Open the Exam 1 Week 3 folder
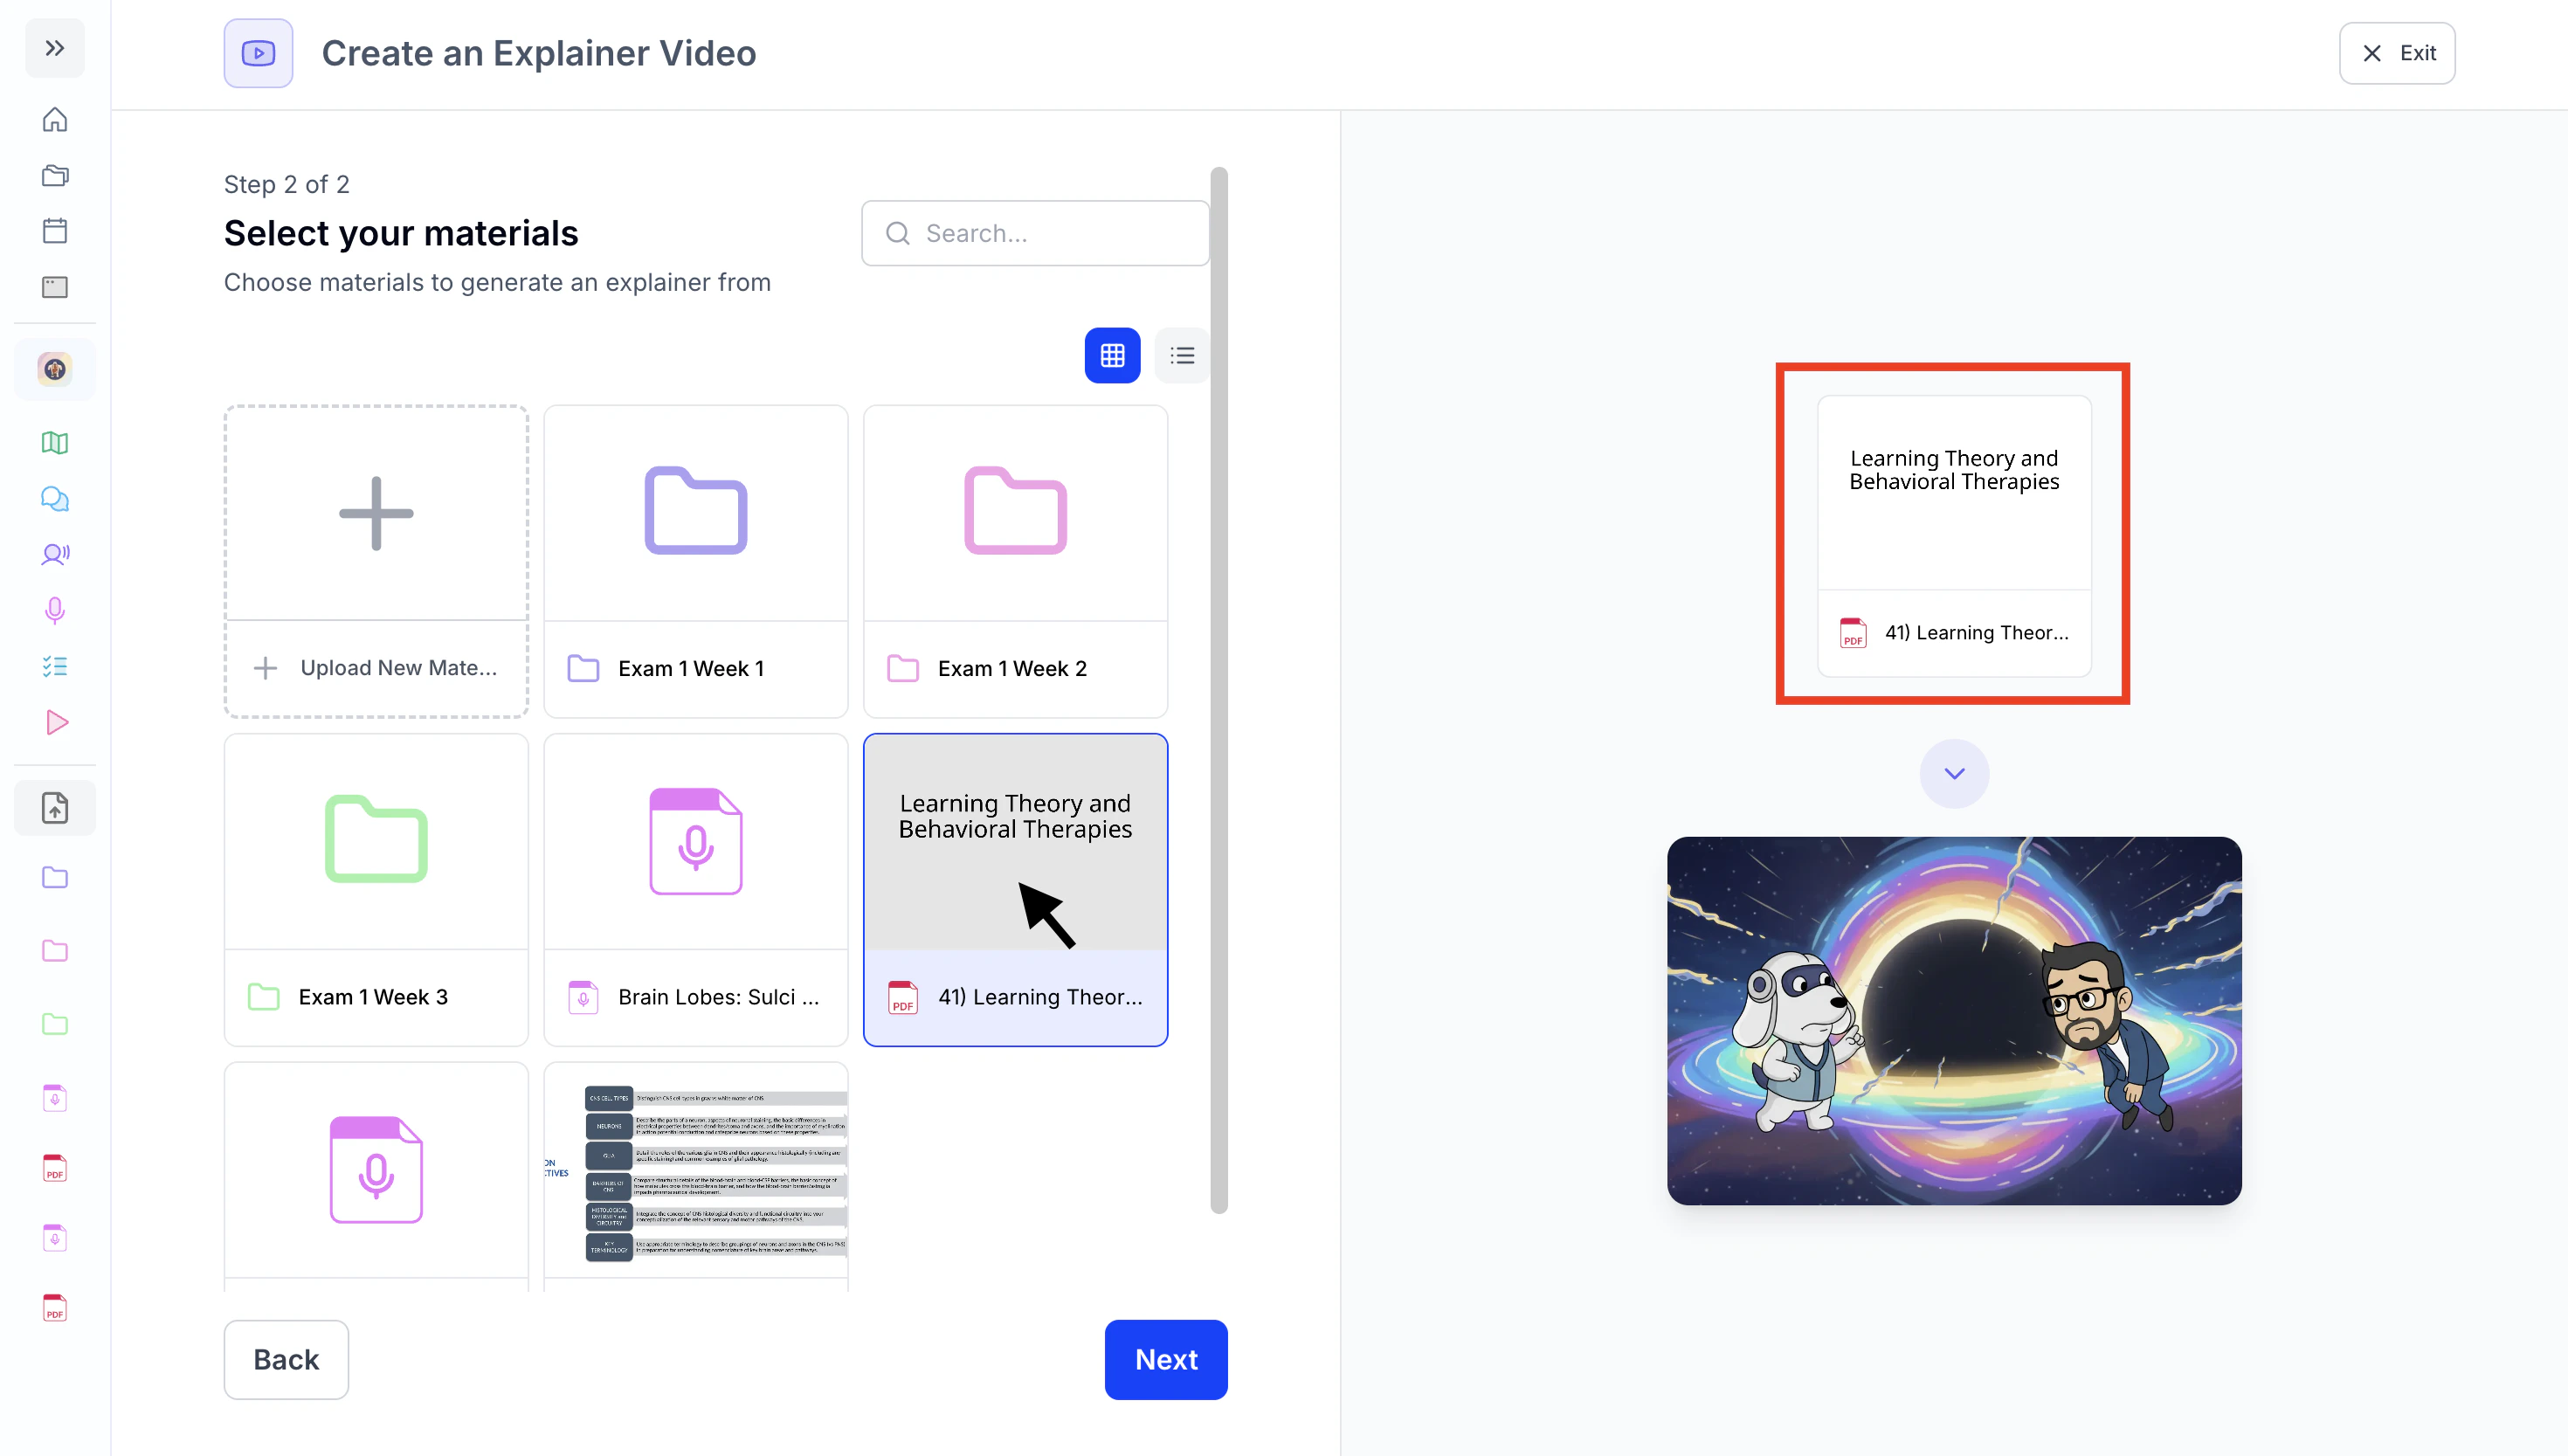 pos(376,890)
